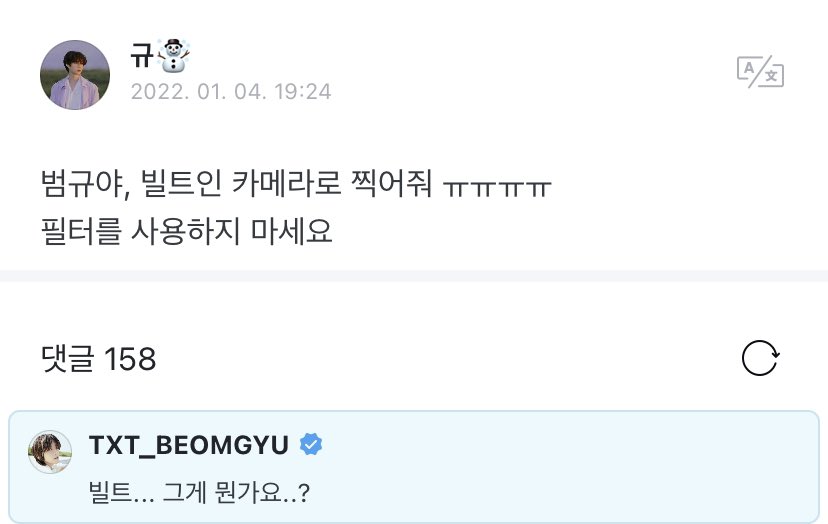
Task: Click the post line 필터를 사용하지 마세요
Action: click(186, 231)
